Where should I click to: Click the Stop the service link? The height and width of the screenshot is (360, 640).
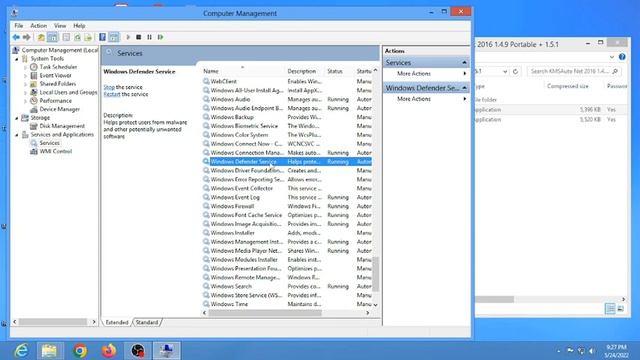[109, 87]
